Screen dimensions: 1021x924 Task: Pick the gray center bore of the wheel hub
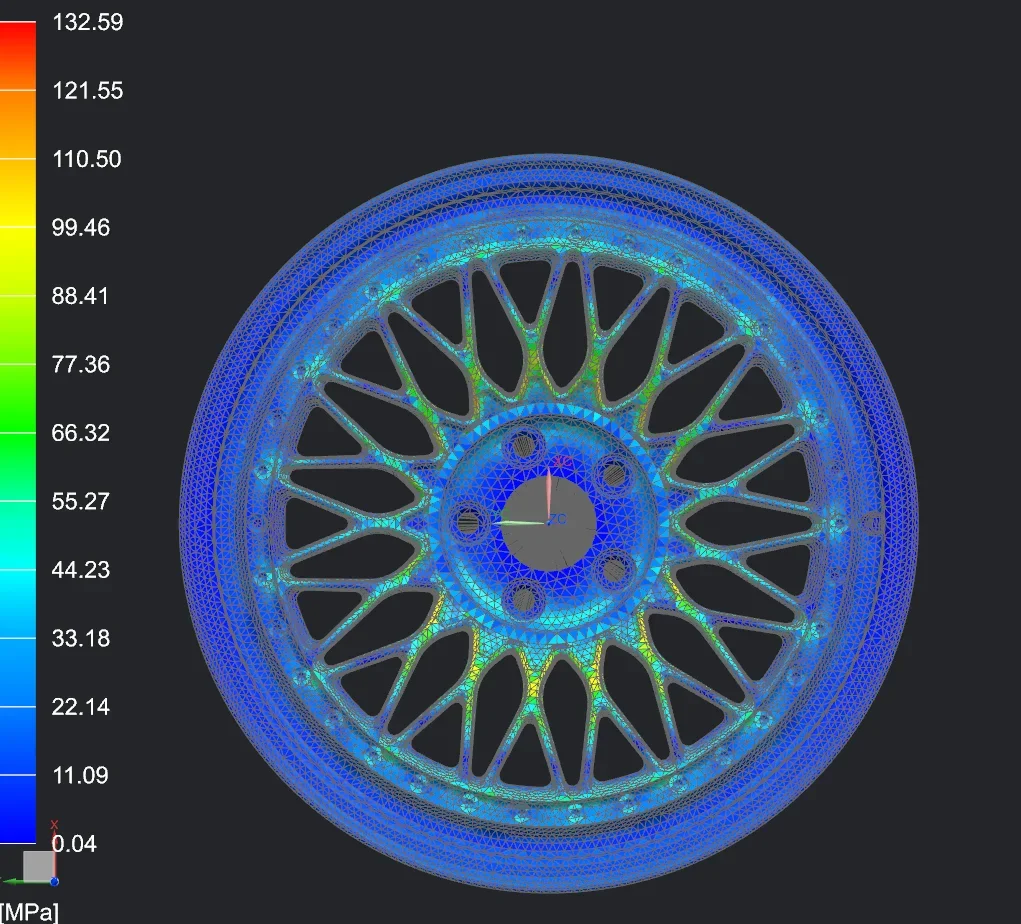548,524
